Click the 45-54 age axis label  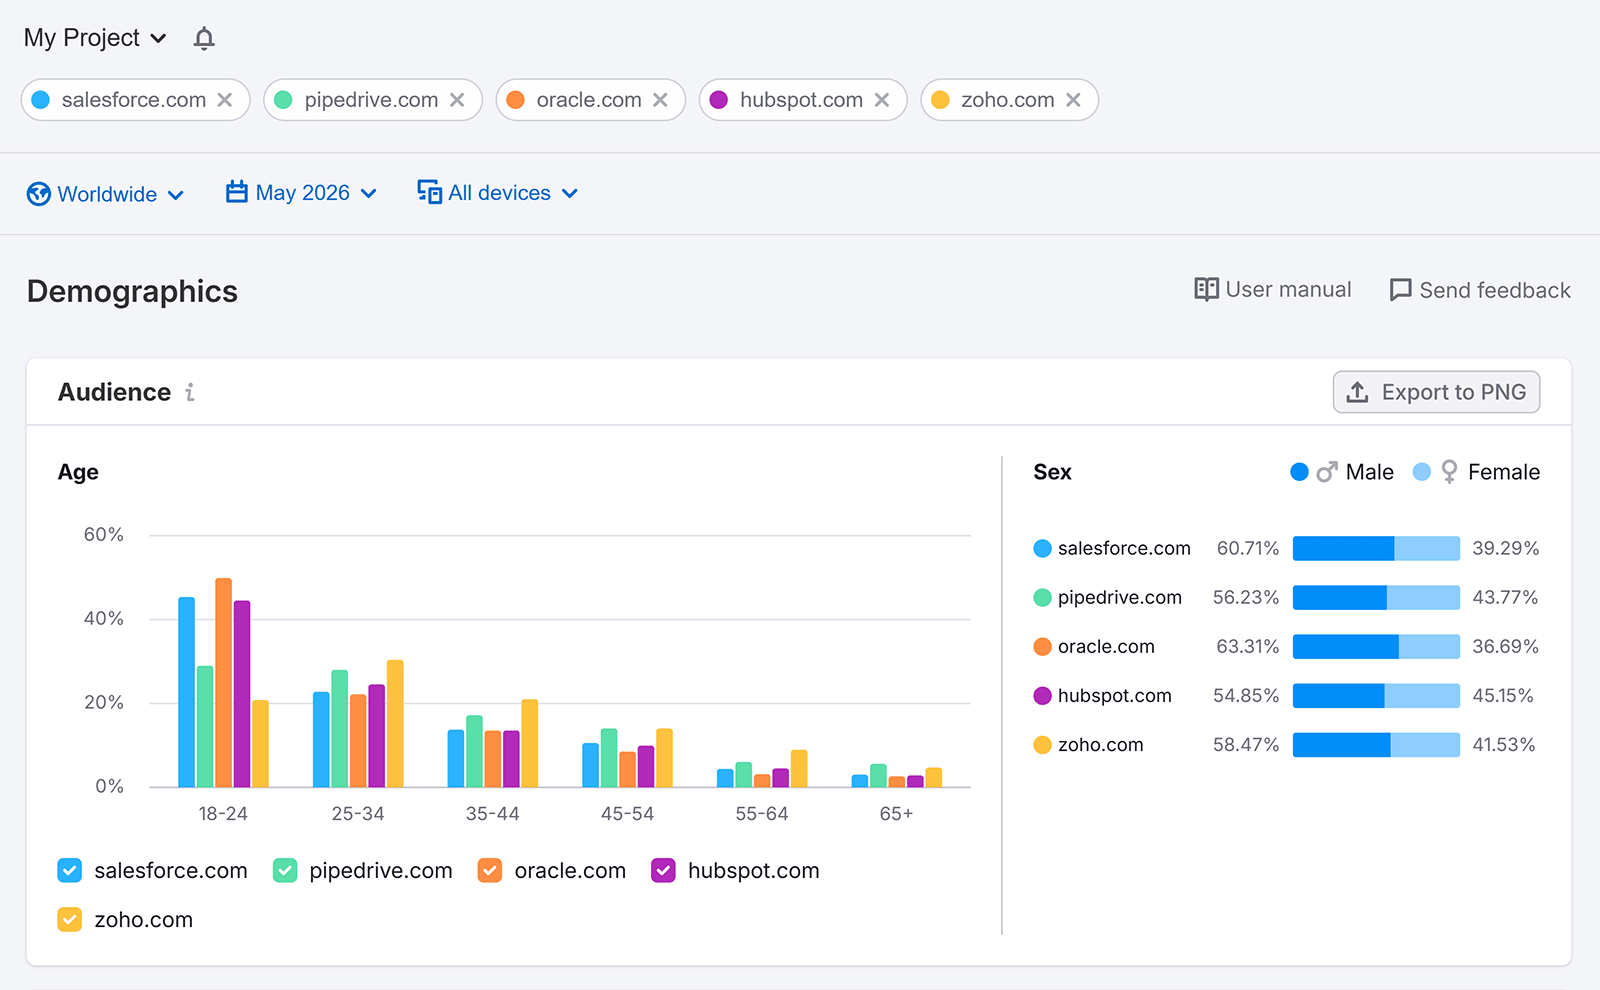627,814
